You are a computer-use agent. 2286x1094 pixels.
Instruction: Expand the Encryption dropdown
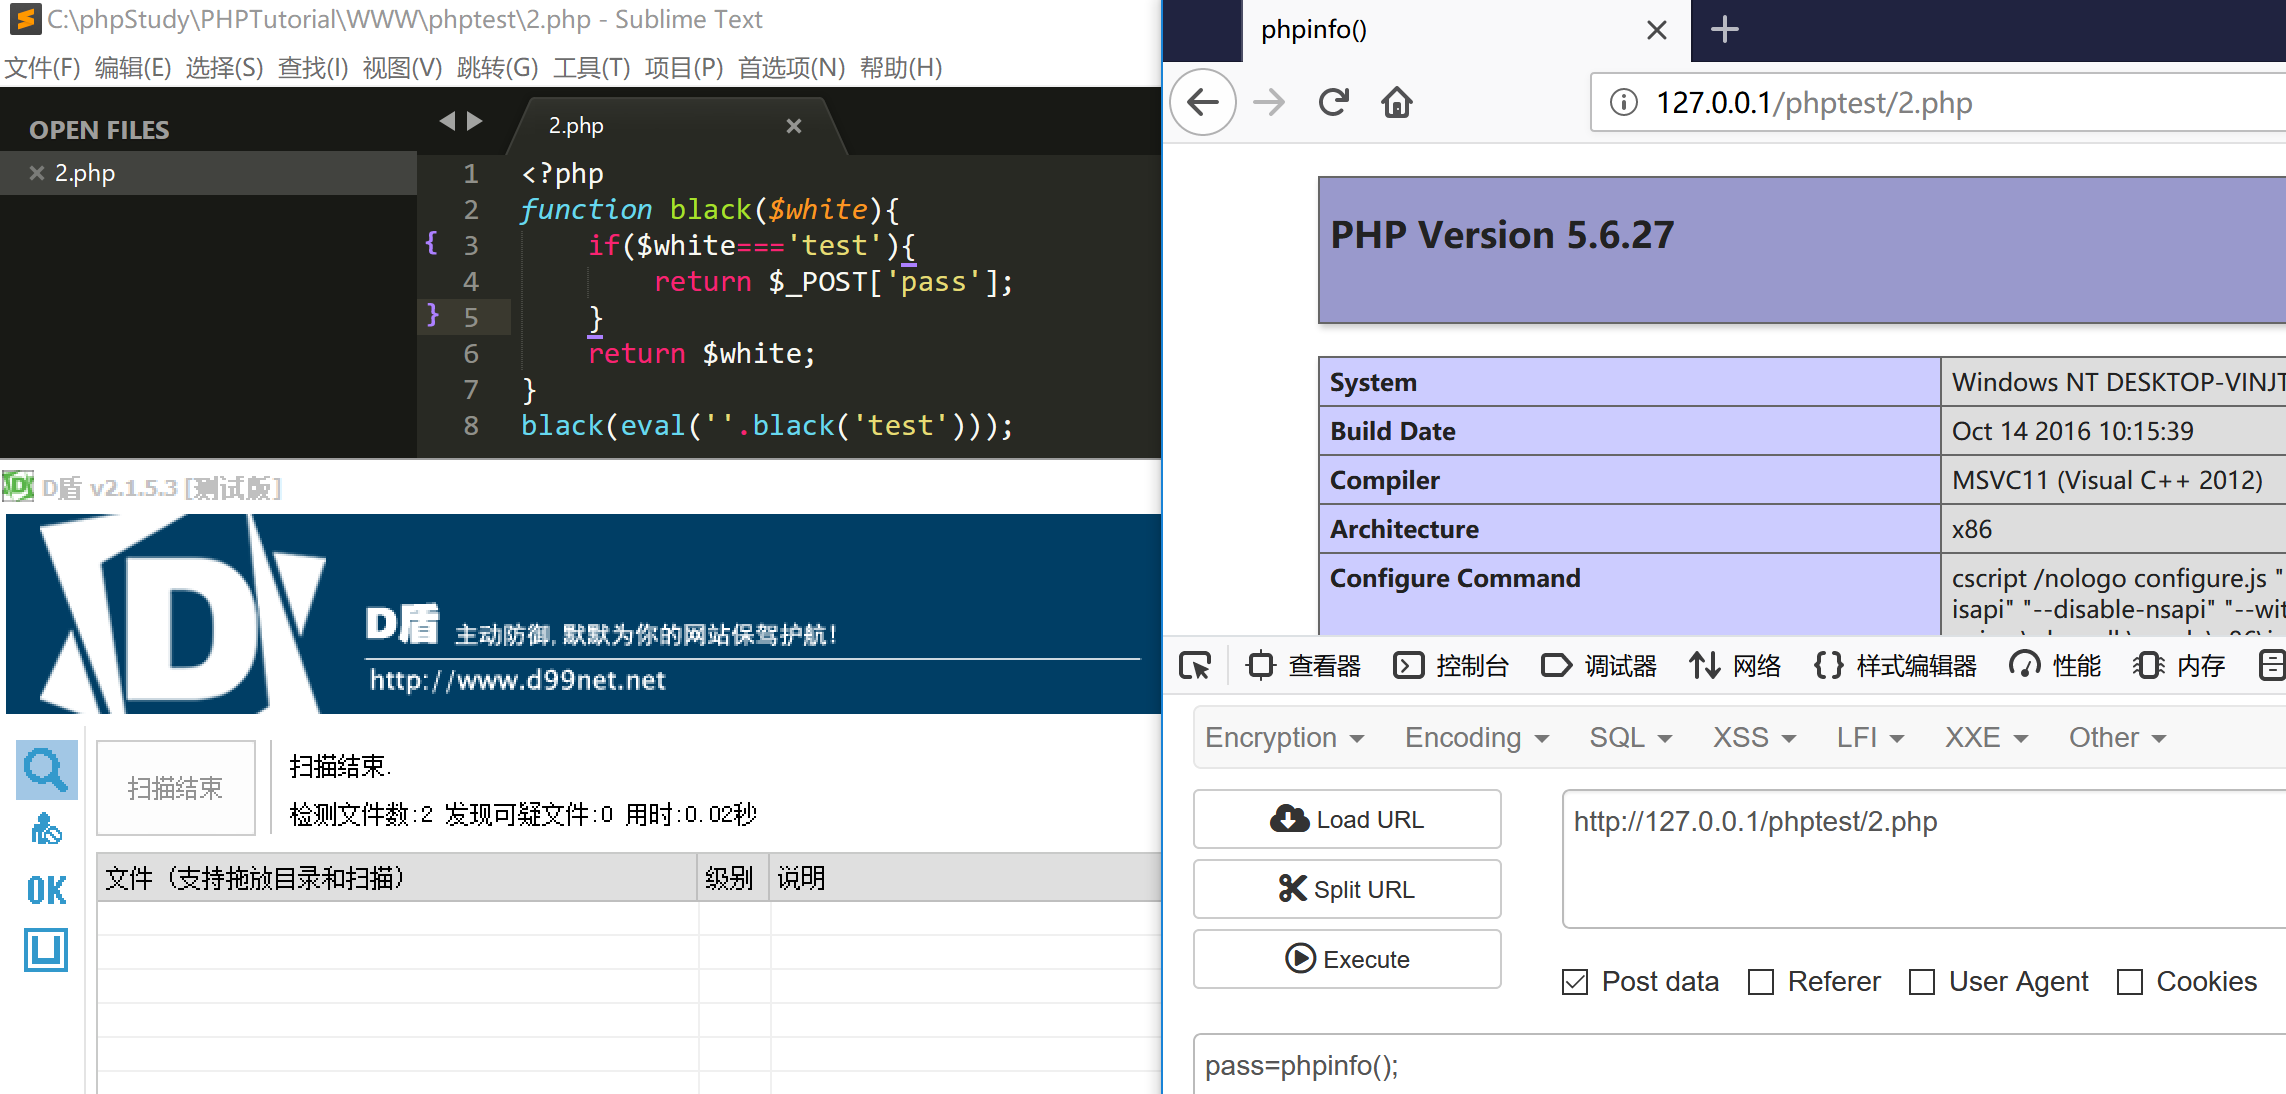pos(1284,738)
